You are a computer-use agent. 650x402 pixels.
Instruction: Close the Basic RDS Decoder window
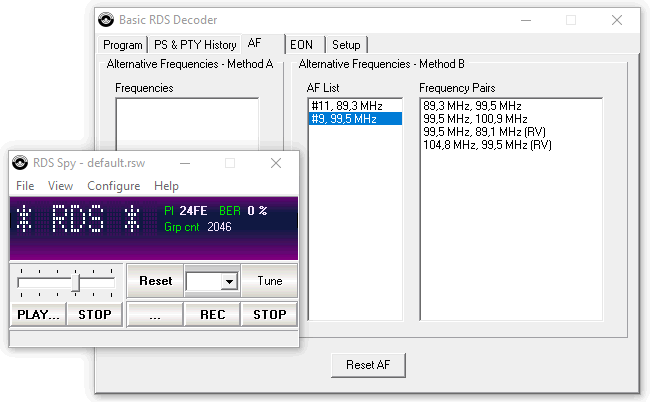pyautogui.click(x=617, y=20)
